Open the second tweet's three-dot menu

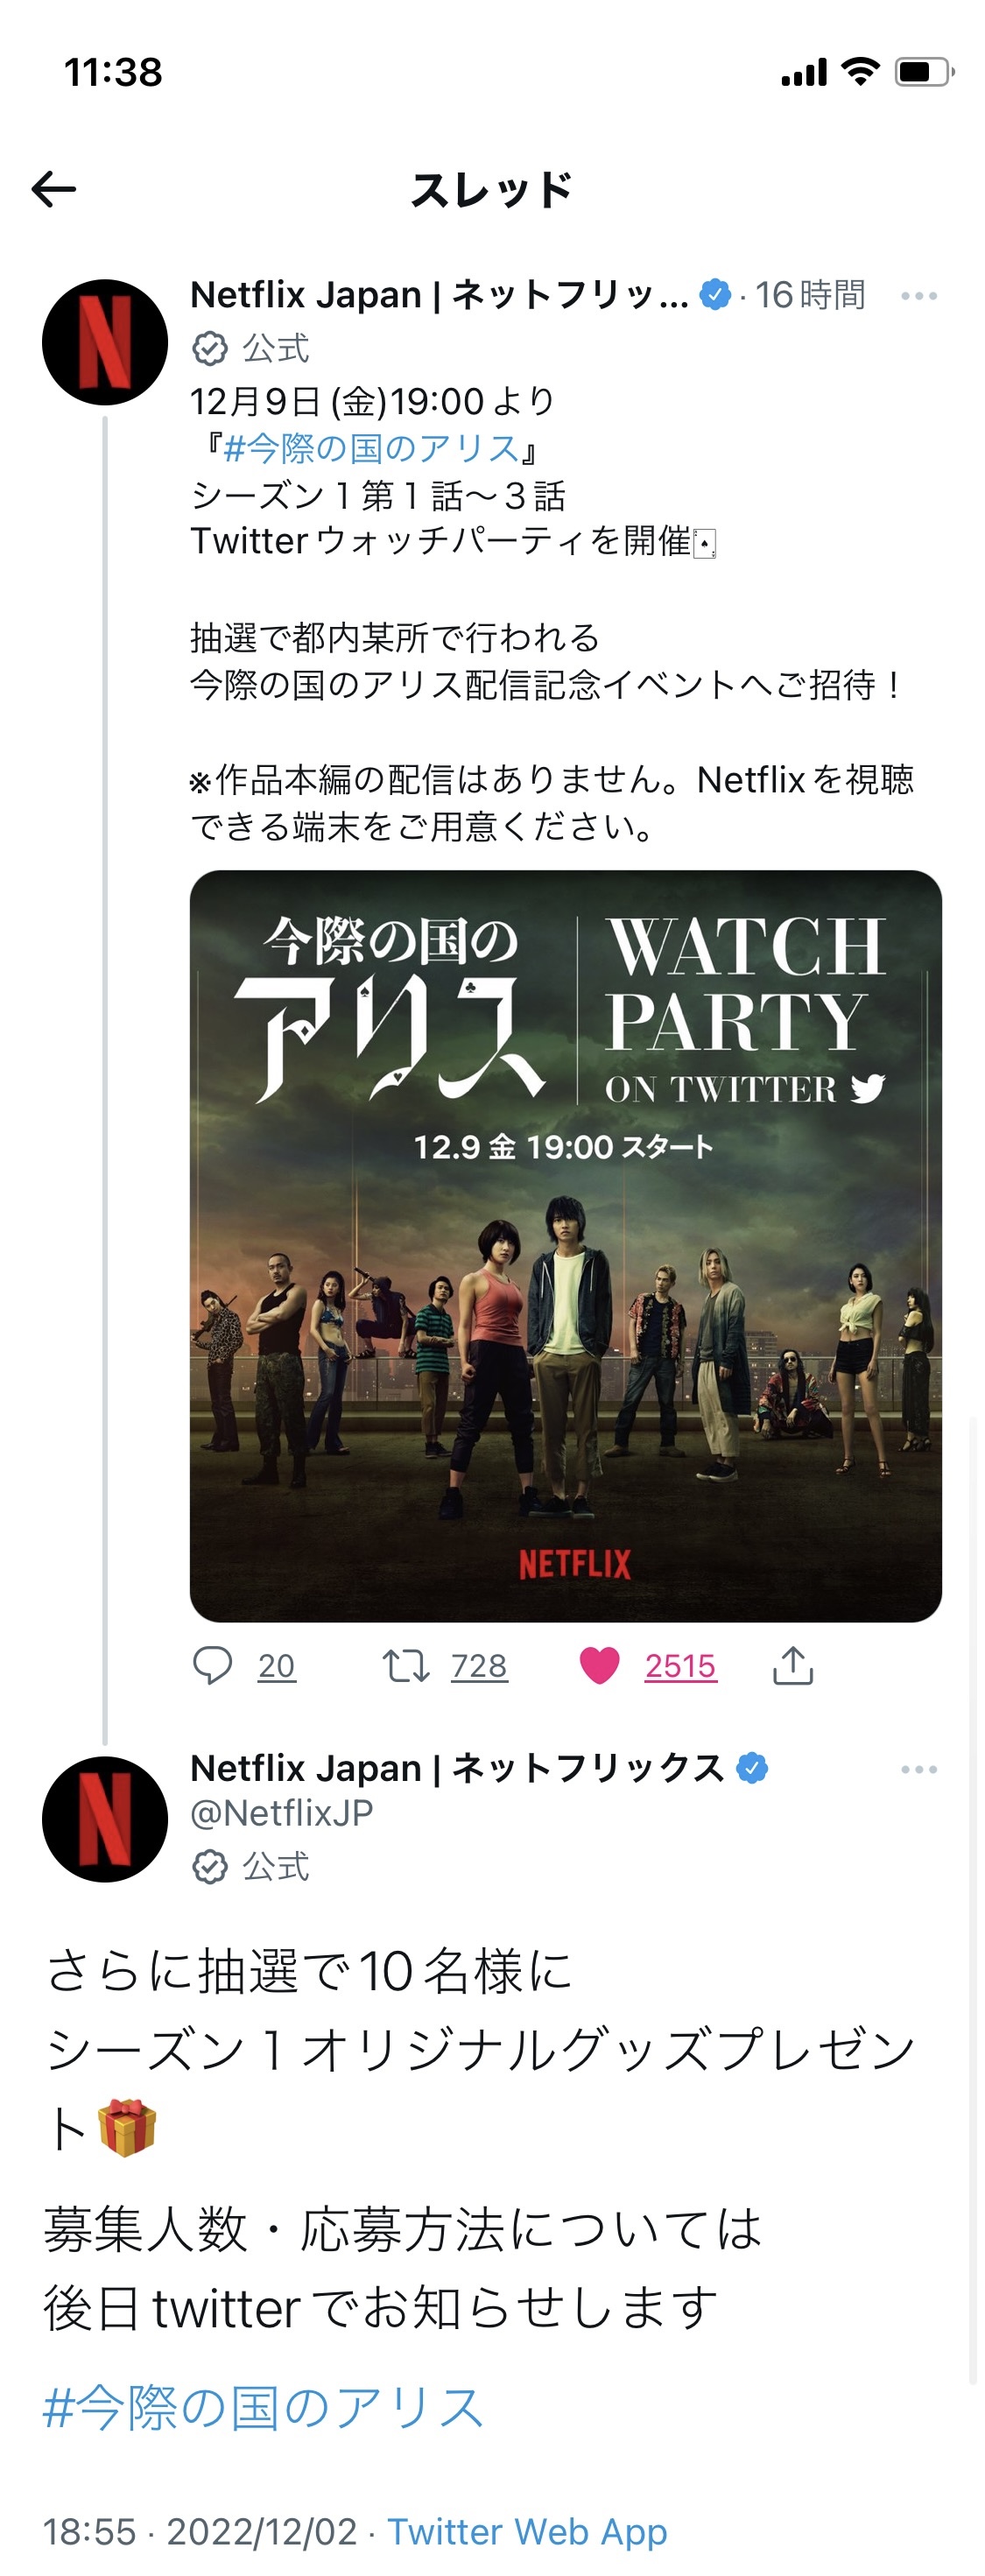[x=919, y=1769]
